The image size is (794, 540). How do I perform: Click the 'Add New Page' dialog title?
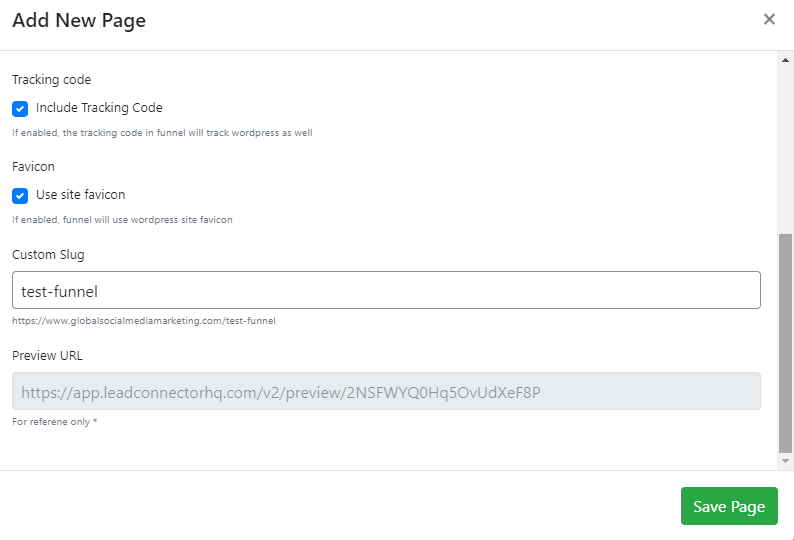click(79, 20)
